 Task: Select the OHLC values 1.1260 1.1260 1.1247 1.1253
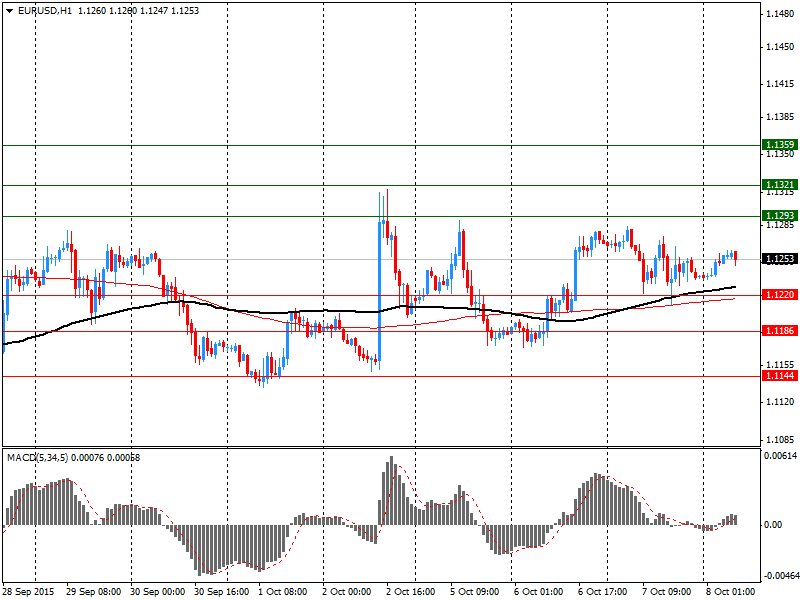click(x=138, y=11)
